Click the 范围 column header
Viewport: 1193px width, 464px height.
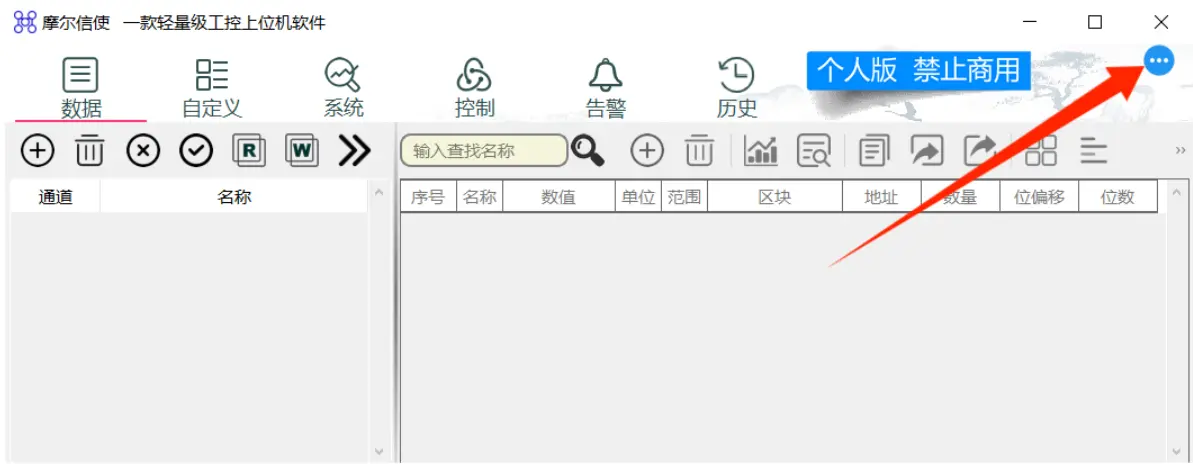(684, 197)
